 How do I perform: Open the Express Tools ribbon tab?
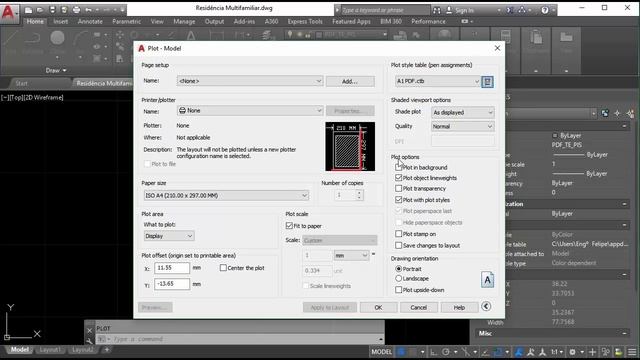pos(305,21)
